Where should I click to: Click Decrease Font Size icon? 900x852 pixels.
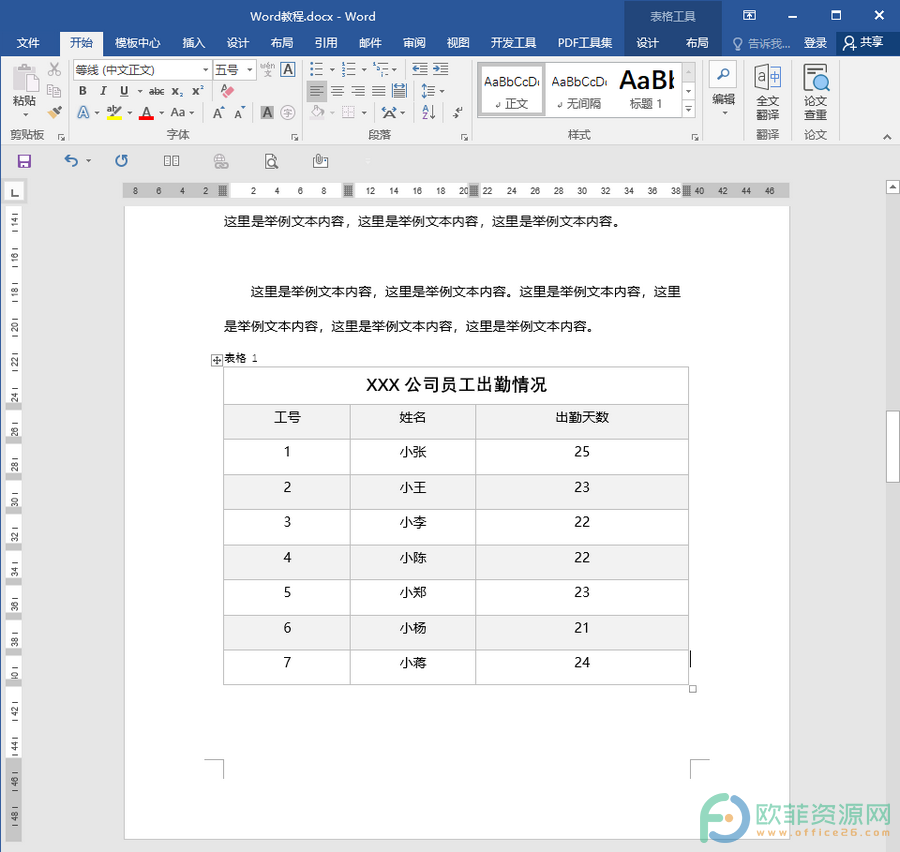tap(239, 113)
